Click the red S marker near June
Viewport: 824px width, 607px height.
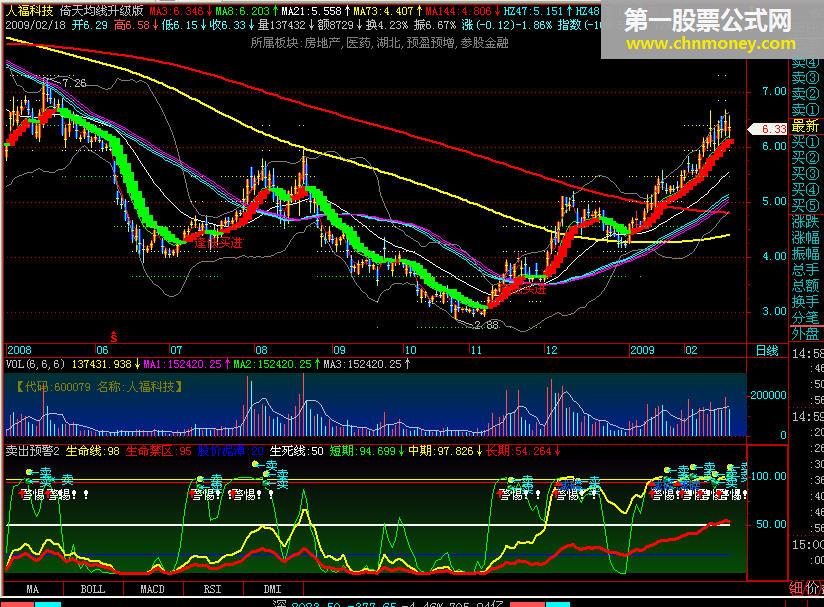(x=114, y=336)
